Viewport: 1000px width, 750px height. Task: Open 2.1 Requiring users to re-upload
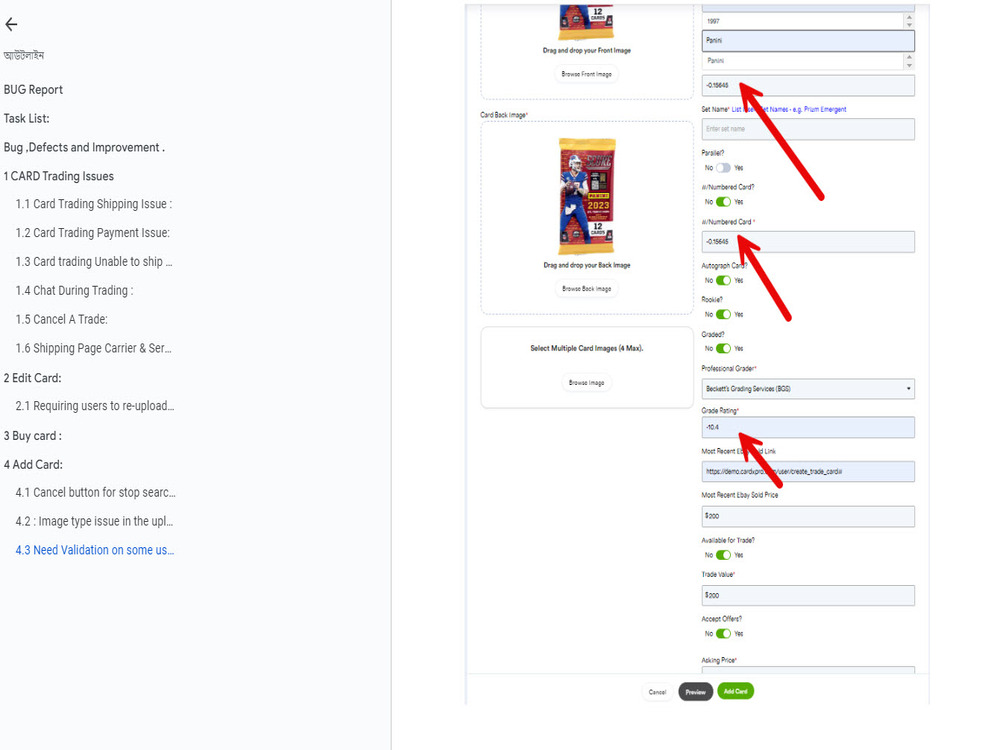(x=95, y=406)
